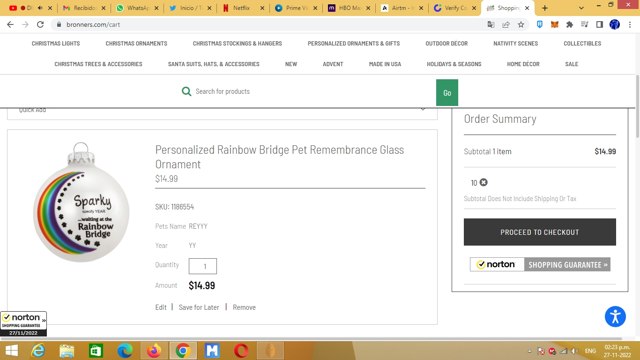Click the Norton Shopping Guarantee corner badge
Screen dimensions: 640x360
[x=23, y=324]
